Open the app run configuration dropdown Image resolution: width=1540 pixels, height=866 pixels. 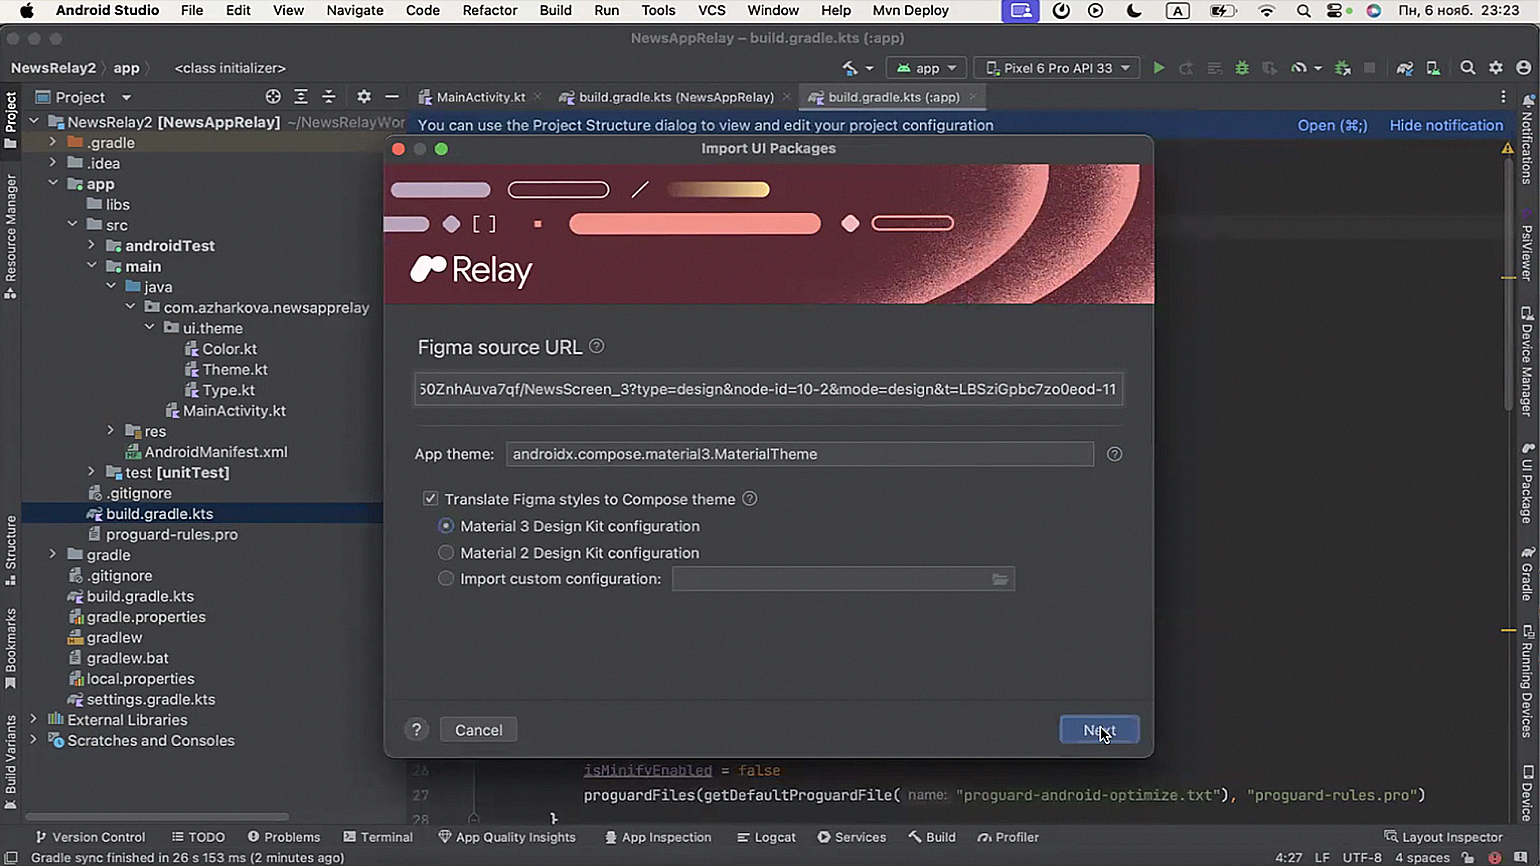click(x=927, y=68)
